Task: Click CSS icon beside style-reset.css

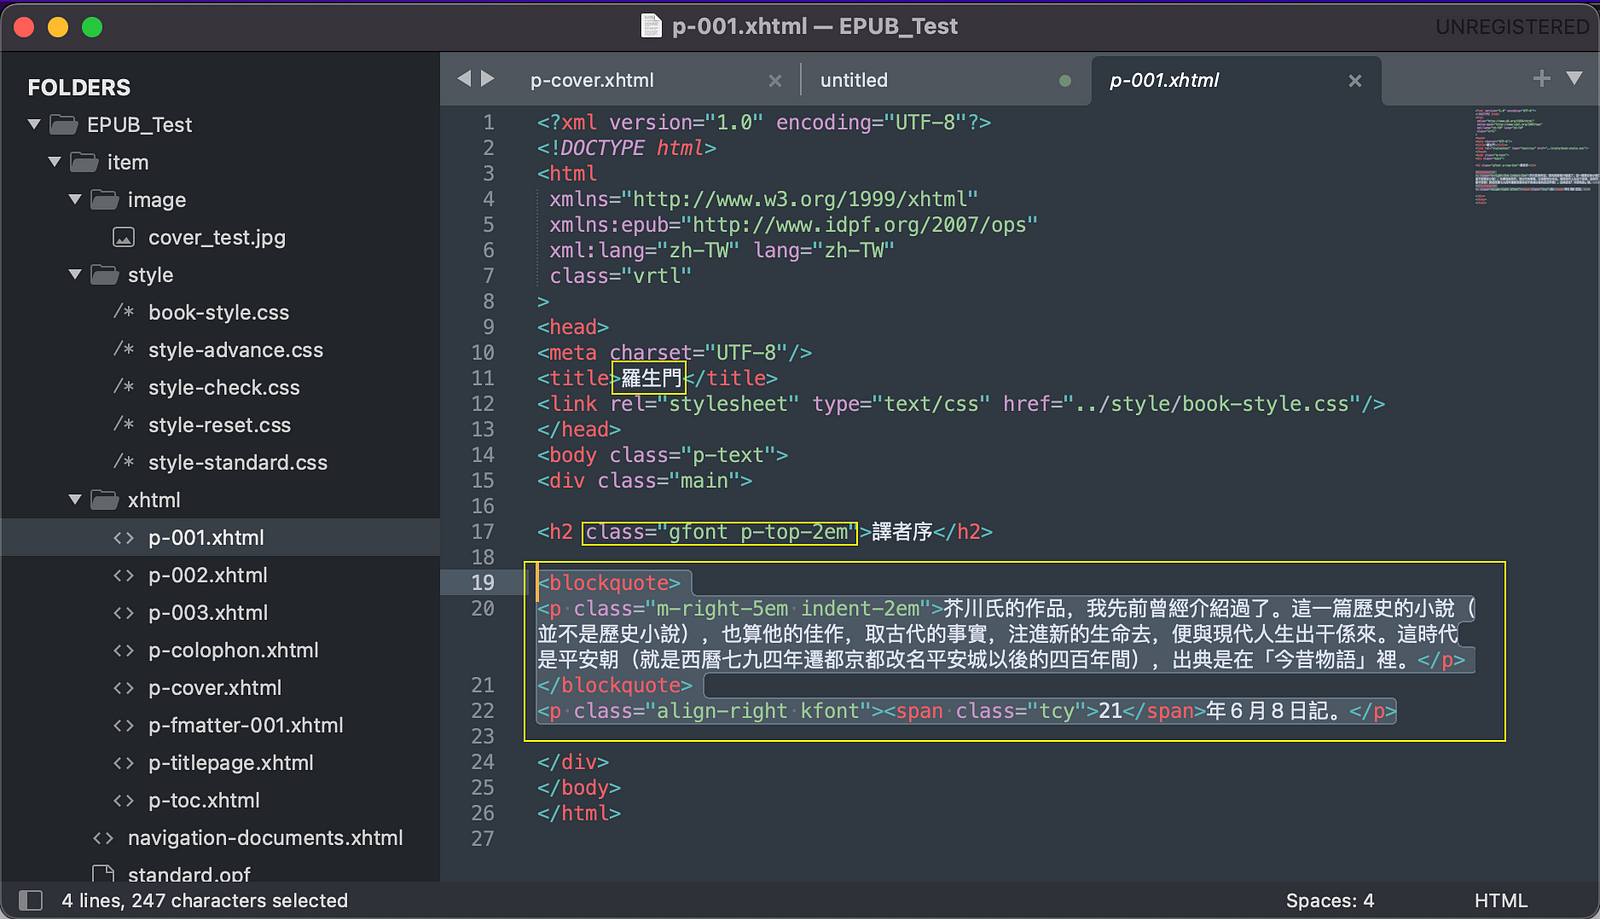Action: tap(124, 424)
